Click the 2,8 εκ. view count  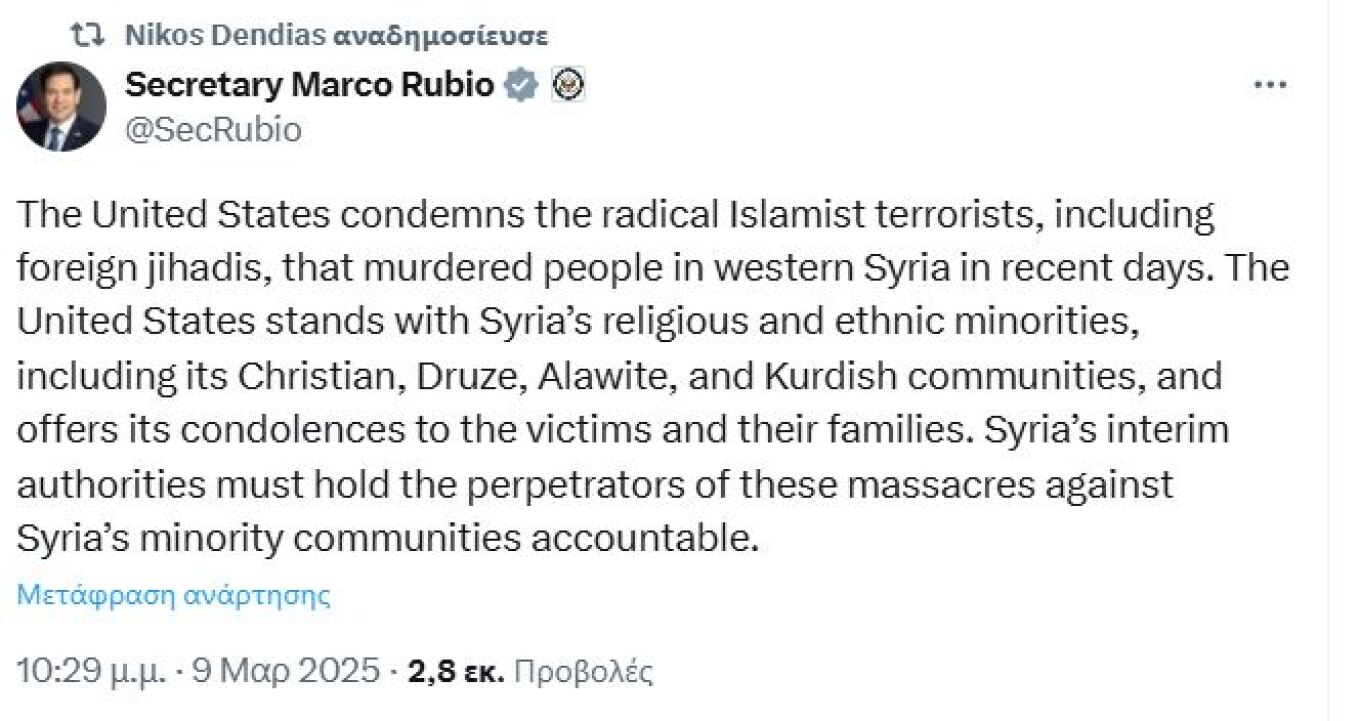point(455,669)
